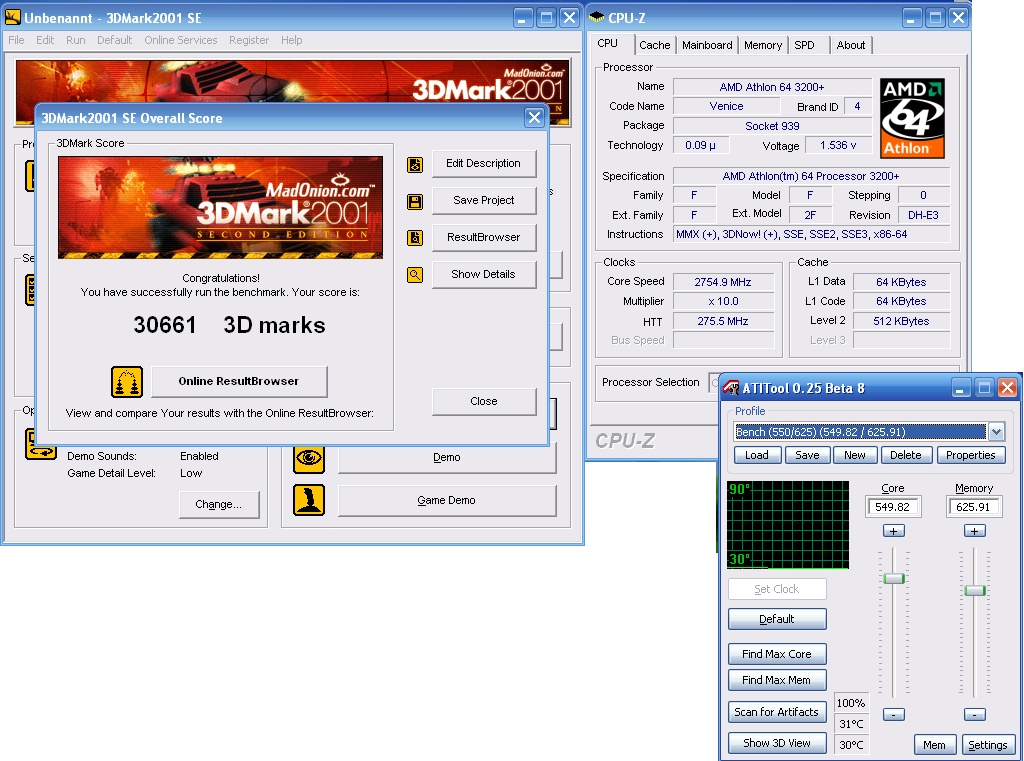
Task: Increase Memory clock with plus button
Action: (x=974, y=531)
